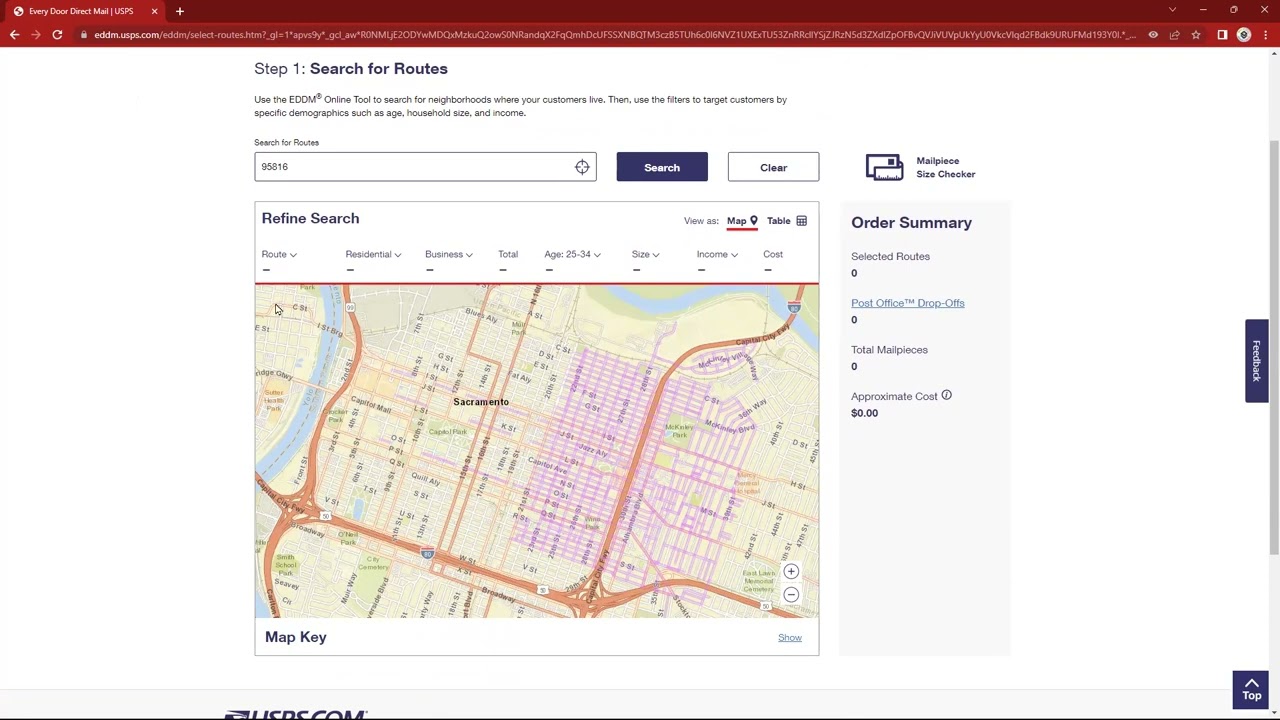This screenshot has height=720, width=1280.
Task: Click the Selected Routes label
Action: (x=890, y=256)
